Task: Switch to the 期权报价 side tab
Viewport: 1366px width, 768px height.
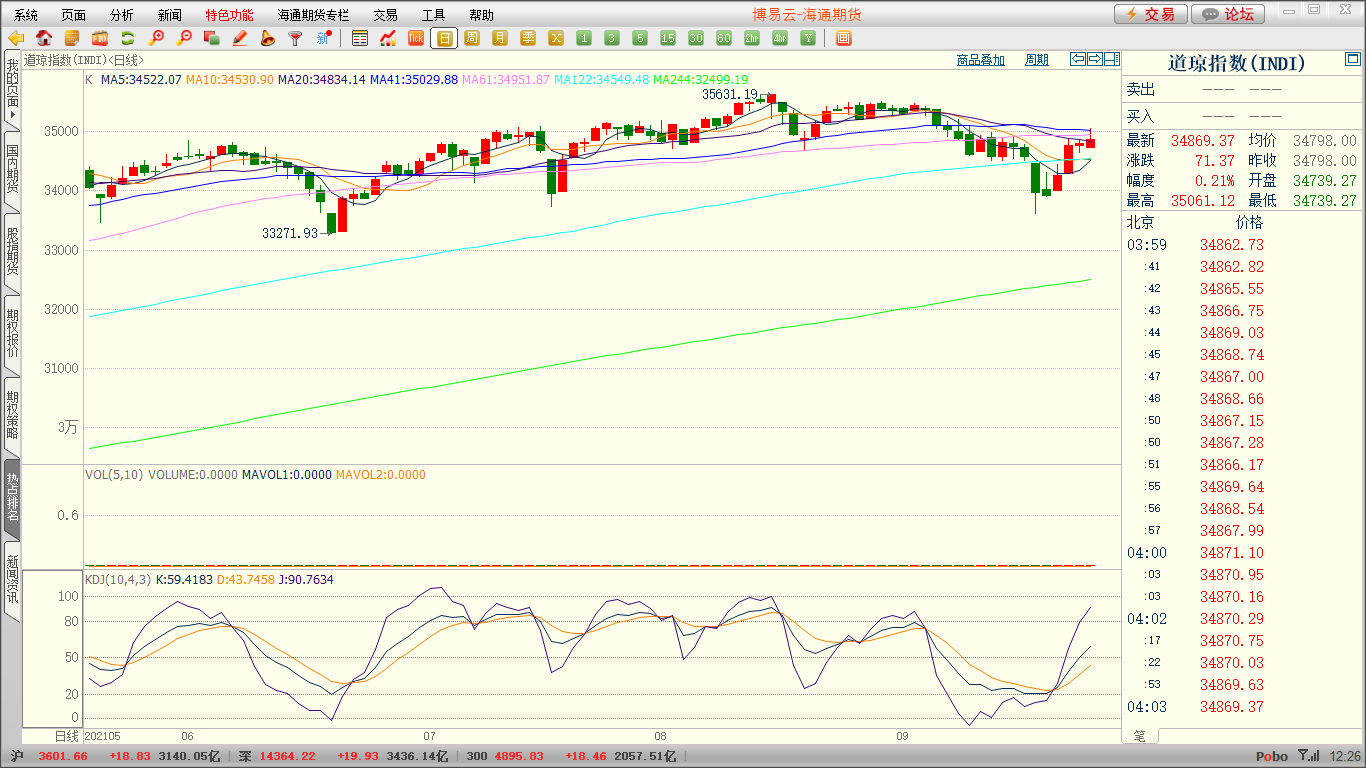Action: point(12,334)
